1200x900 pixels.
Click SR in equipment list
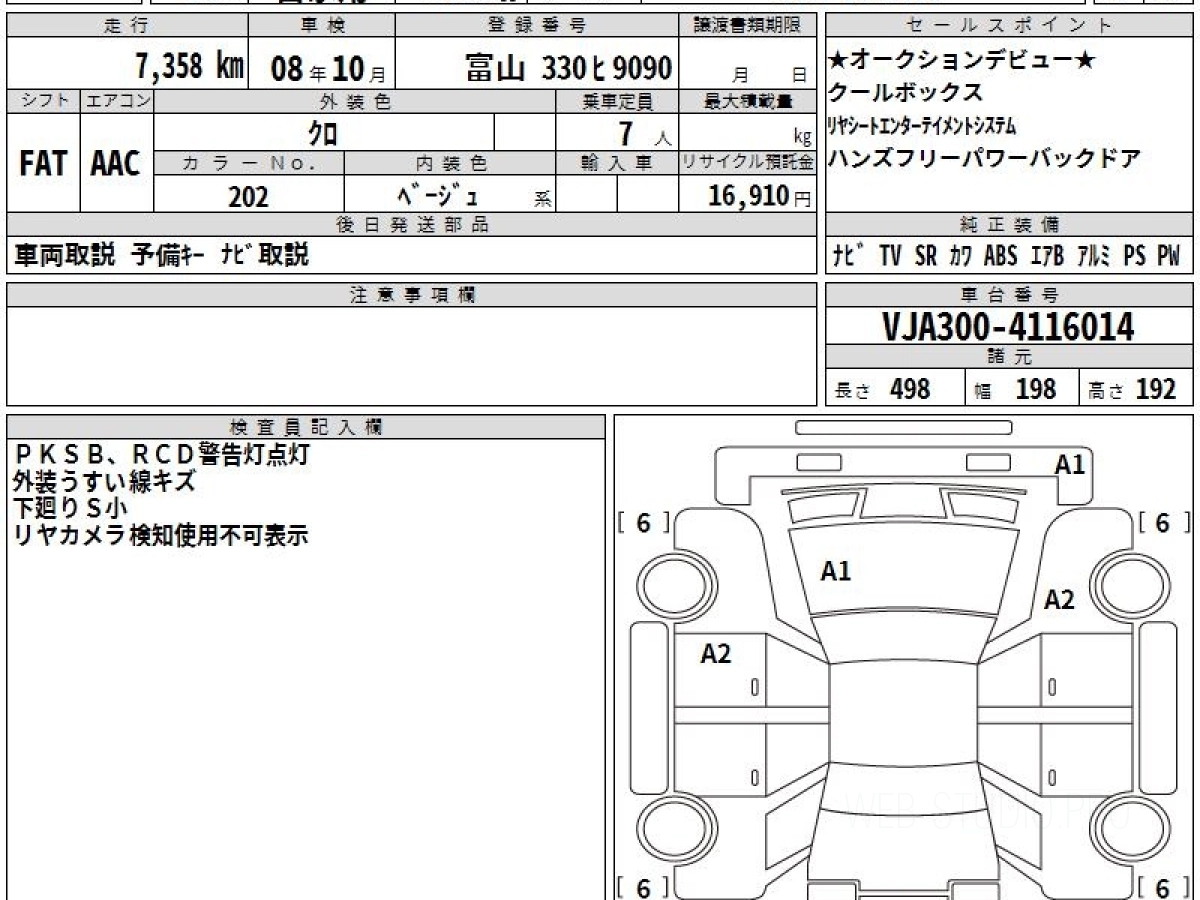[926, 256]
